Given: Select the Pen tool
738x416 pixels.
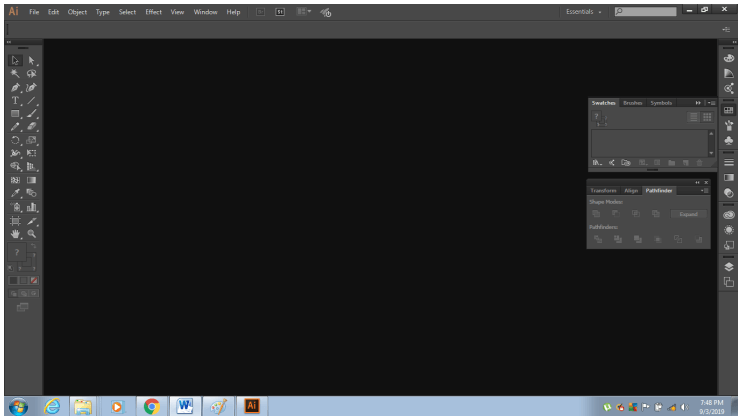Looking at the screenshot, I should click(15, 87).
